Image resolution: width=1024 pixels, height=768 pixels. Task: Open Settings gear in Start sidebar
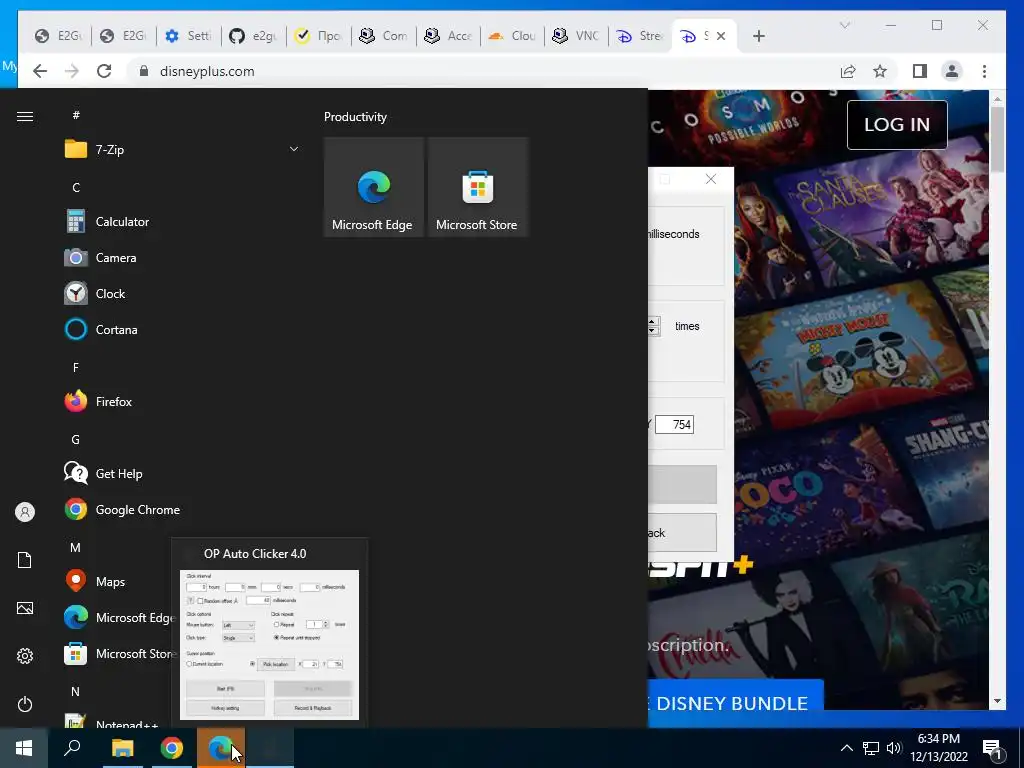click(x=25, y=656)
